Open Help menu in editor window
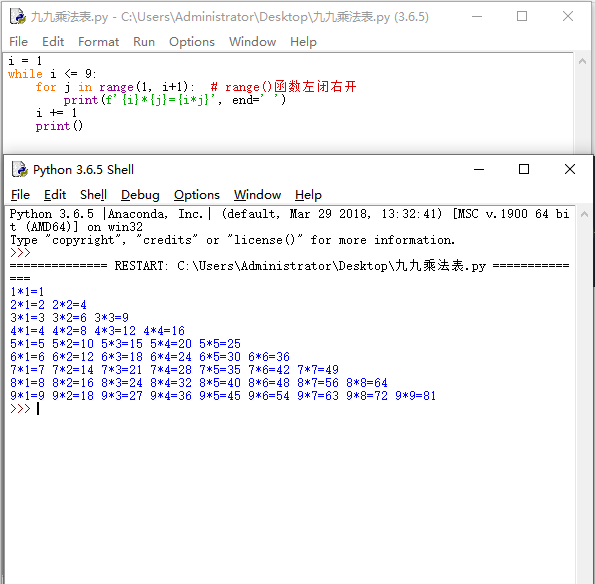595x584 pixels. coord(303,41)
